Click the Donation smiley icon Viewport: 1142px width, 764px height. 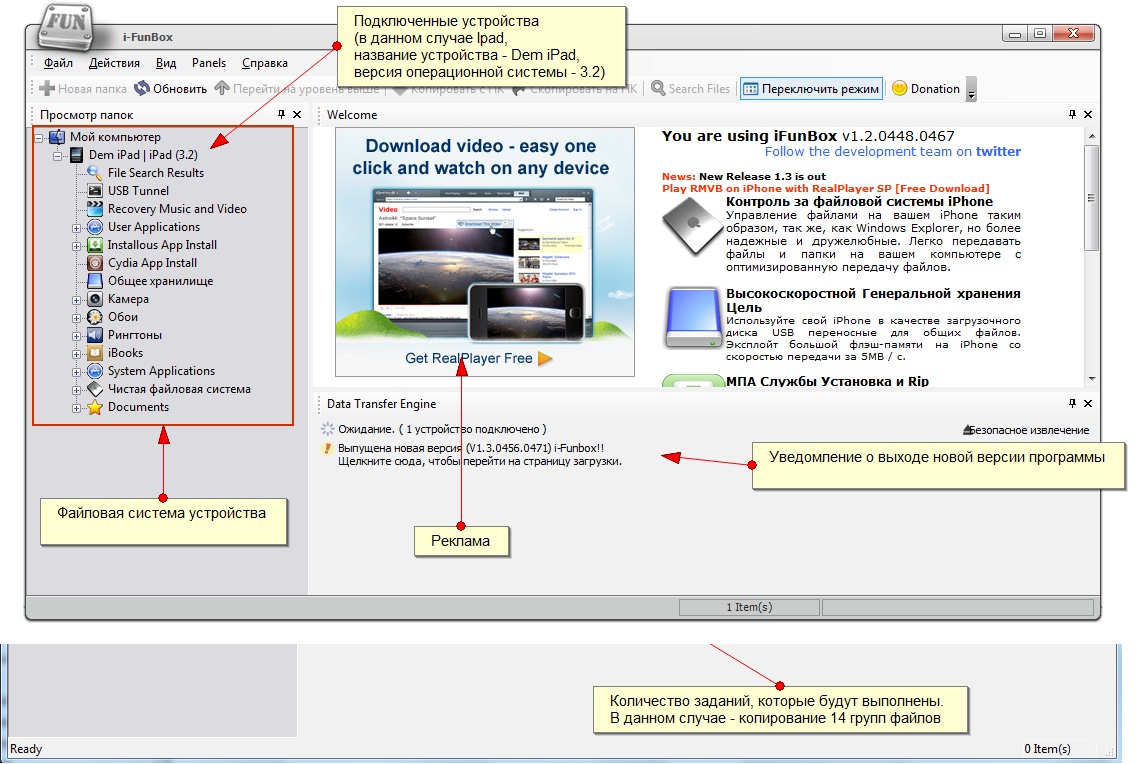899,88
